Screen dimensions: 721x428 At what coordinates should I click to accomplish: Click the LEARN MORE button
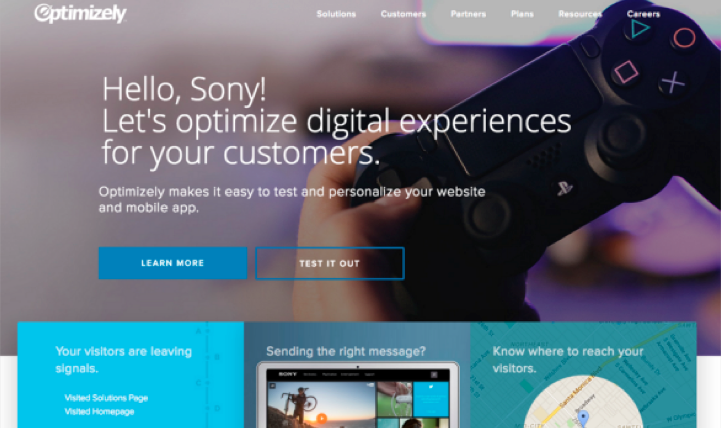tap(173, 263)
